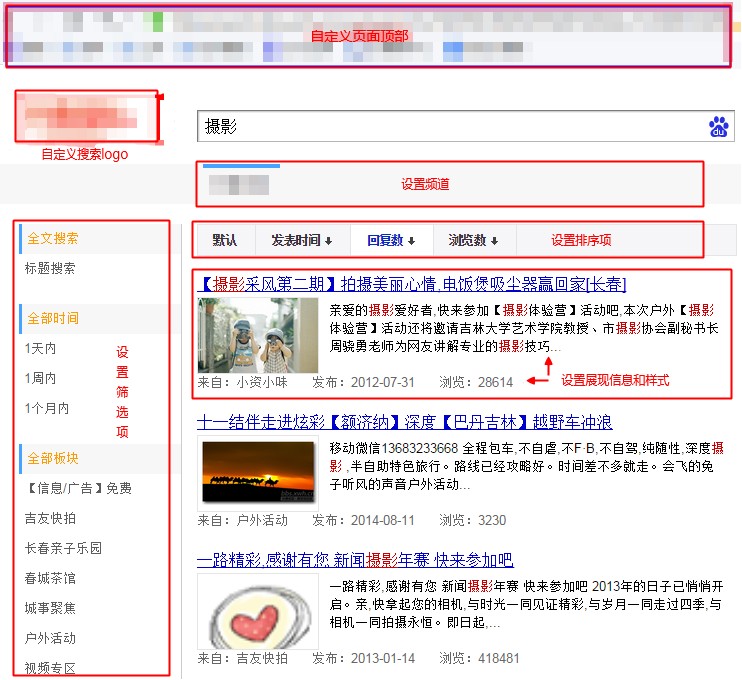The height and width of the screenshot is (680, 742).
Task: Click the two kids with cameras thumbnail
Action: [258, 335]
